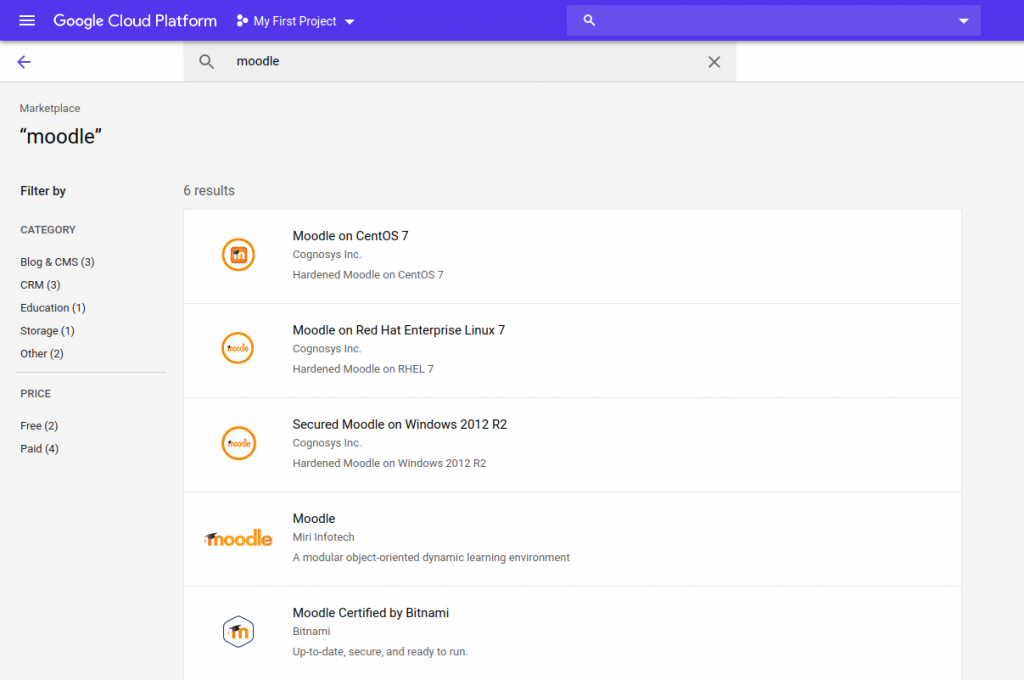Click the Bitnami Moodle hexagon icon
This screenshot has height=680, width=1024.
coord(238,631)
